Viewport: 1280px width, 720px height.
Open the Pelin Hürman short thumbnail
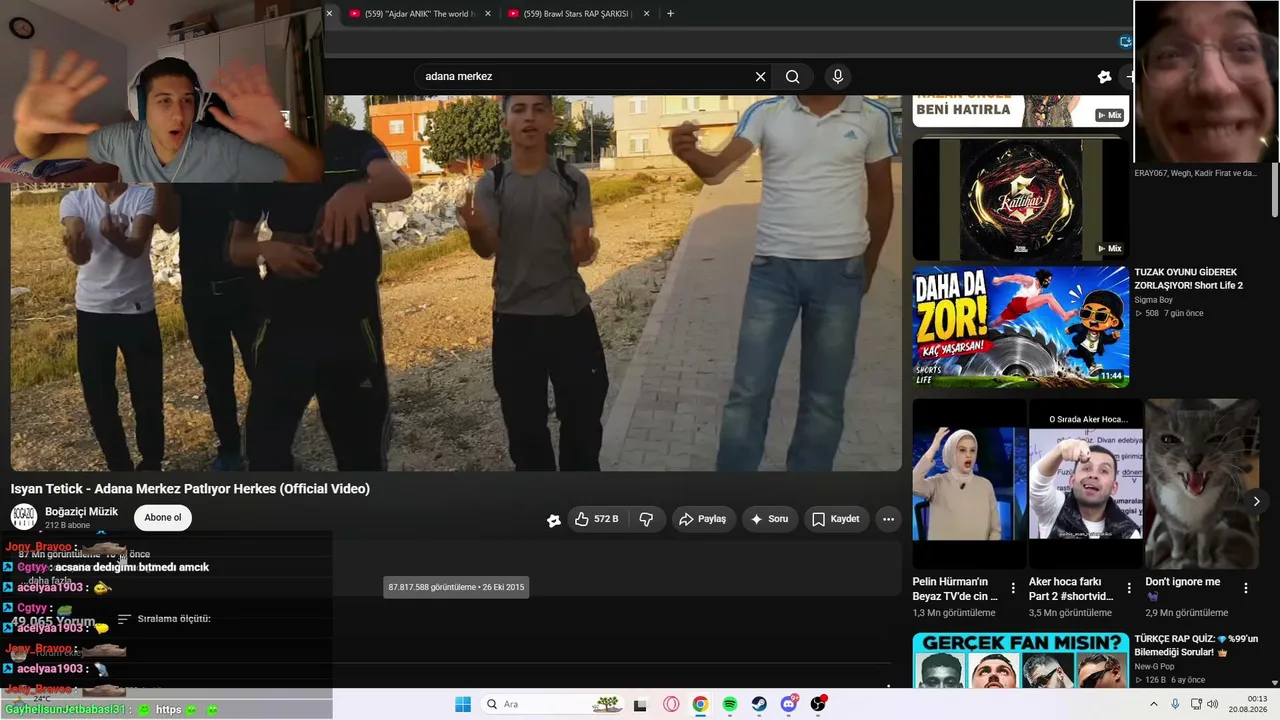[x=969, y=484]
